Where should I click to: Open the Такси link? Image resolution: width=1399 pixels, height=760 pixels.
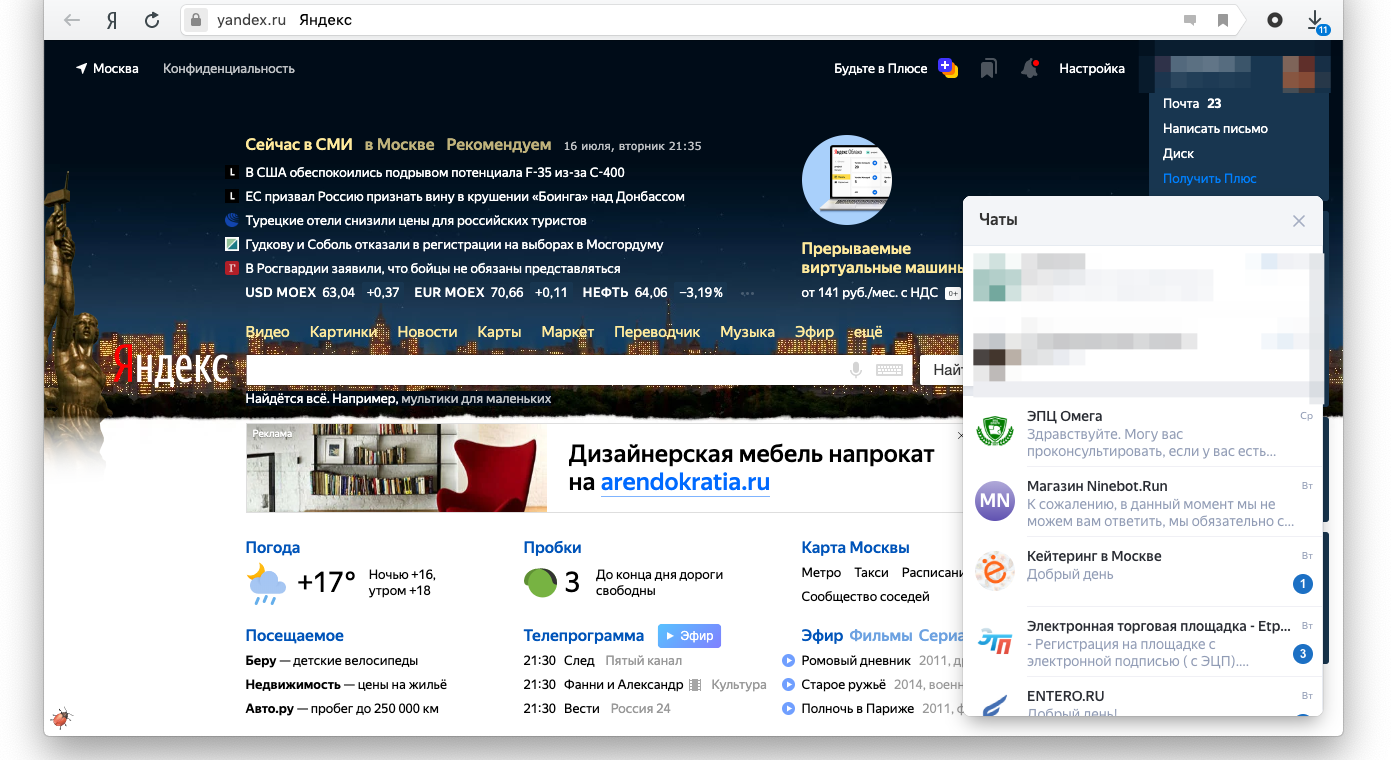871,573
